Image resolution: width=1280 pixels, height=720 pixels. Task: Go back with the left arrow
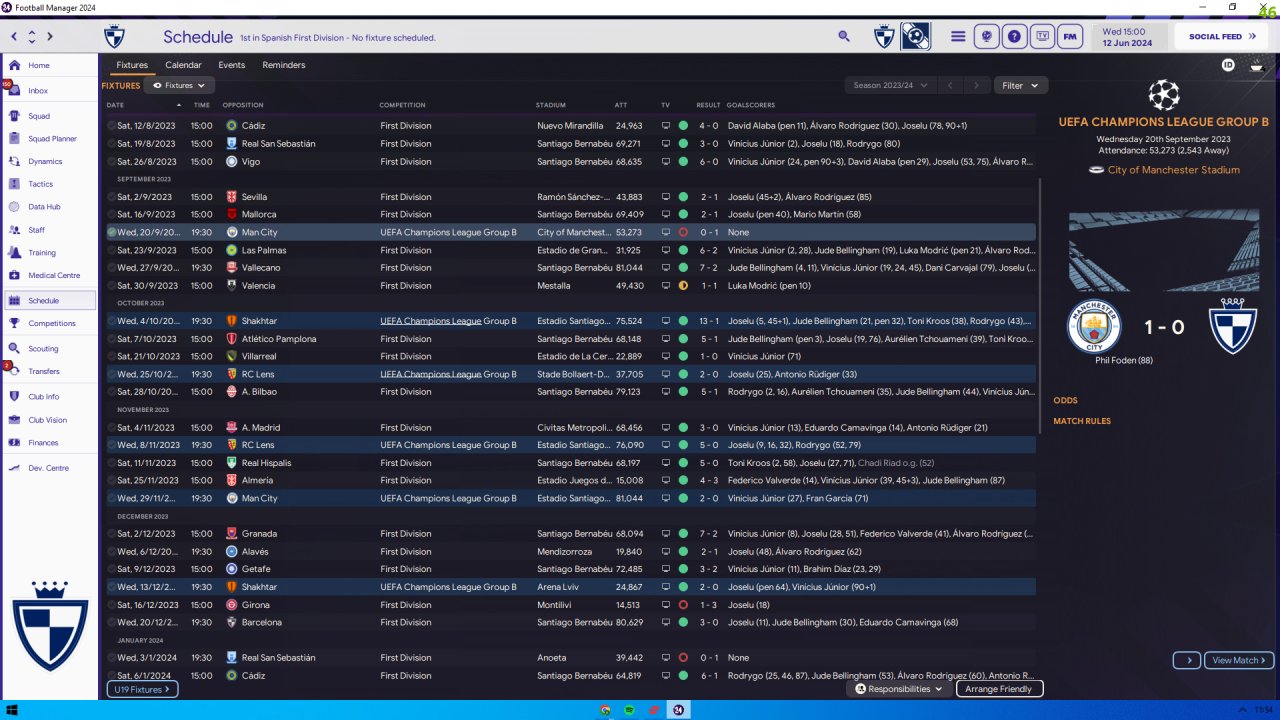tap(14, 36)
